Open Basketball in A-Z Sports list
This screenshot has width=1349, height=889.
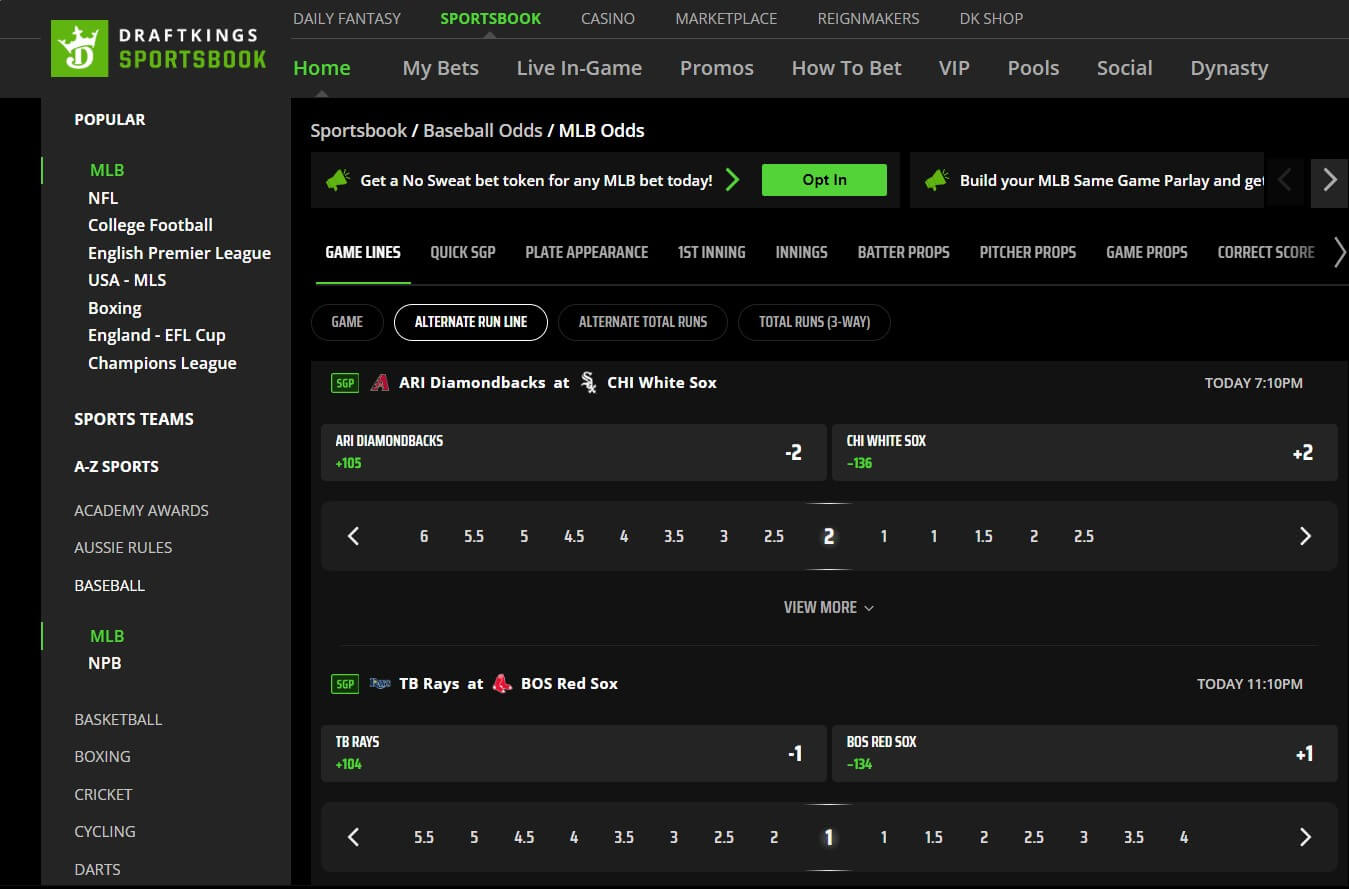coord(118,719)
